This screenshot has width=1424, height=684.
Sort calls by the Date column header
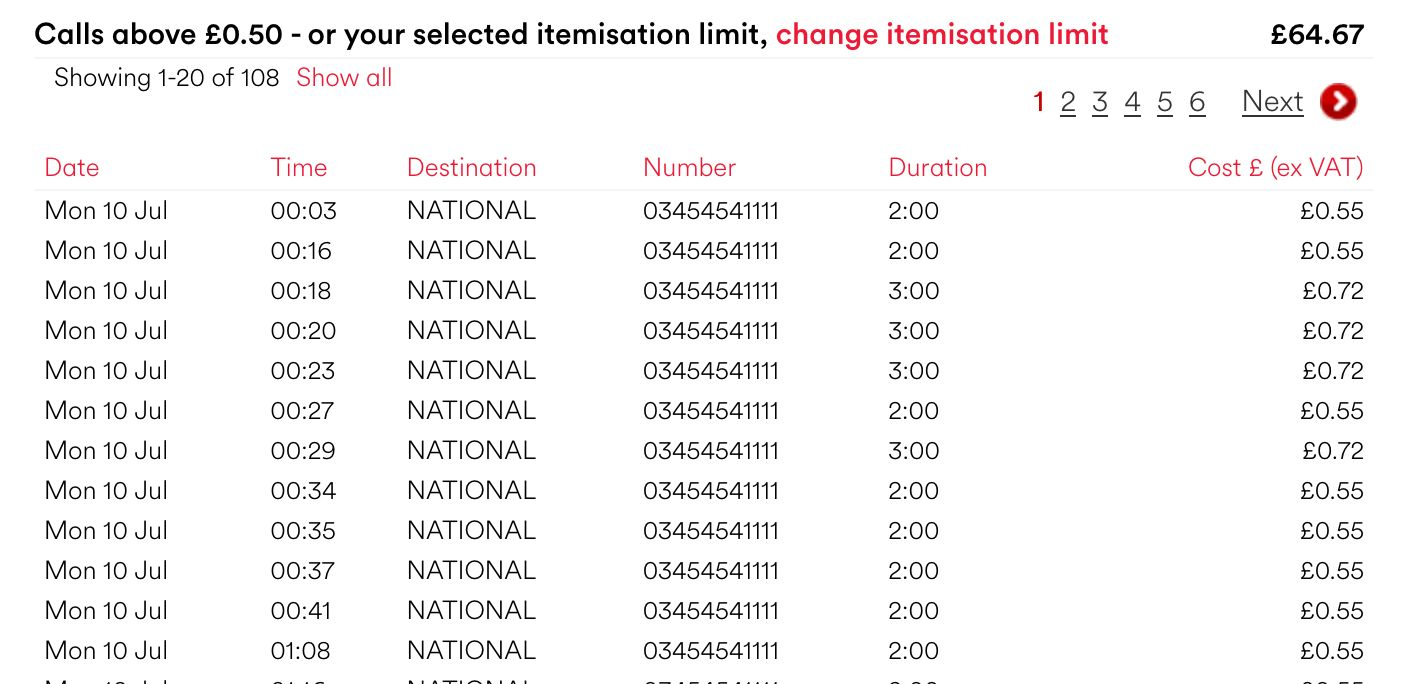tap(72, 167)
